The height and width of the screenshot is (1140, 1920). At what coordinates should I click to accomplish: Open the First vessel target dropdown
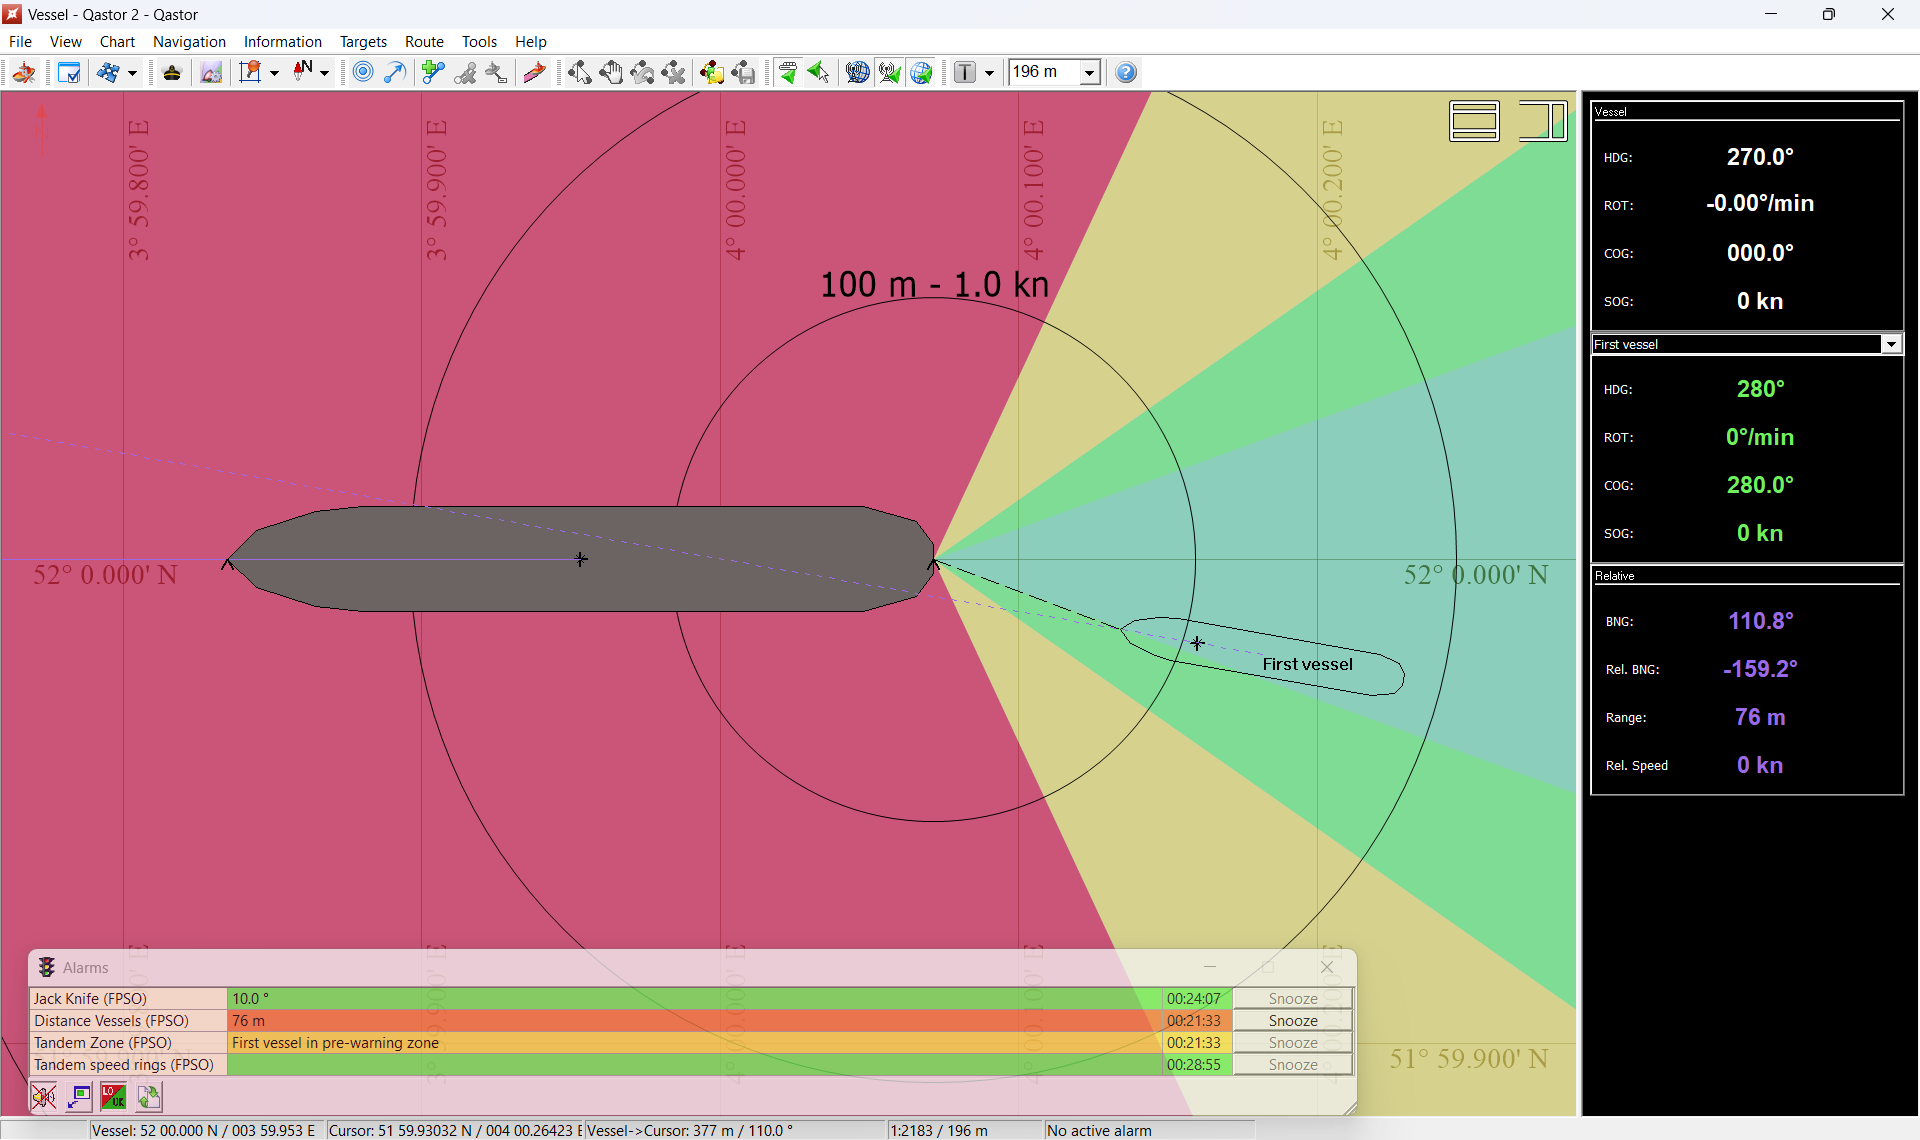(x=1890, y=344)
